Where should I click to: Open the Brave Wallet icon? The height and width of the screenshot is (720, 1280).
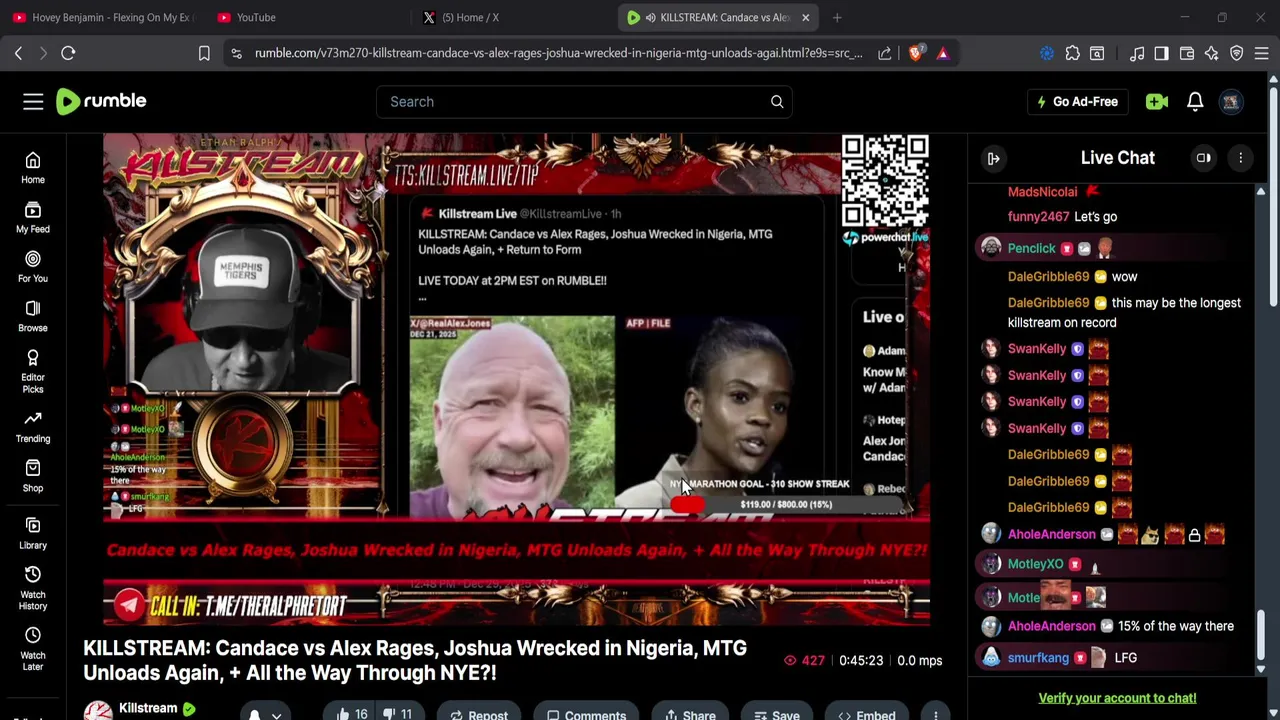pyautogui.click(x=1187, y=53)
